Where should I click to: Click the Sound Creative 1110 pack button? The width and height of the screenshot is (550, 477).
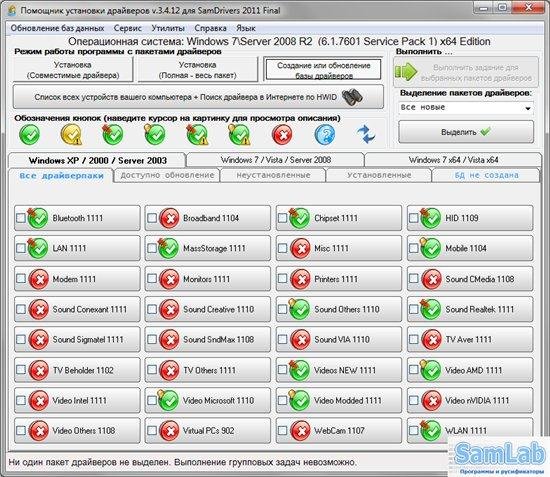coord(208,309)
